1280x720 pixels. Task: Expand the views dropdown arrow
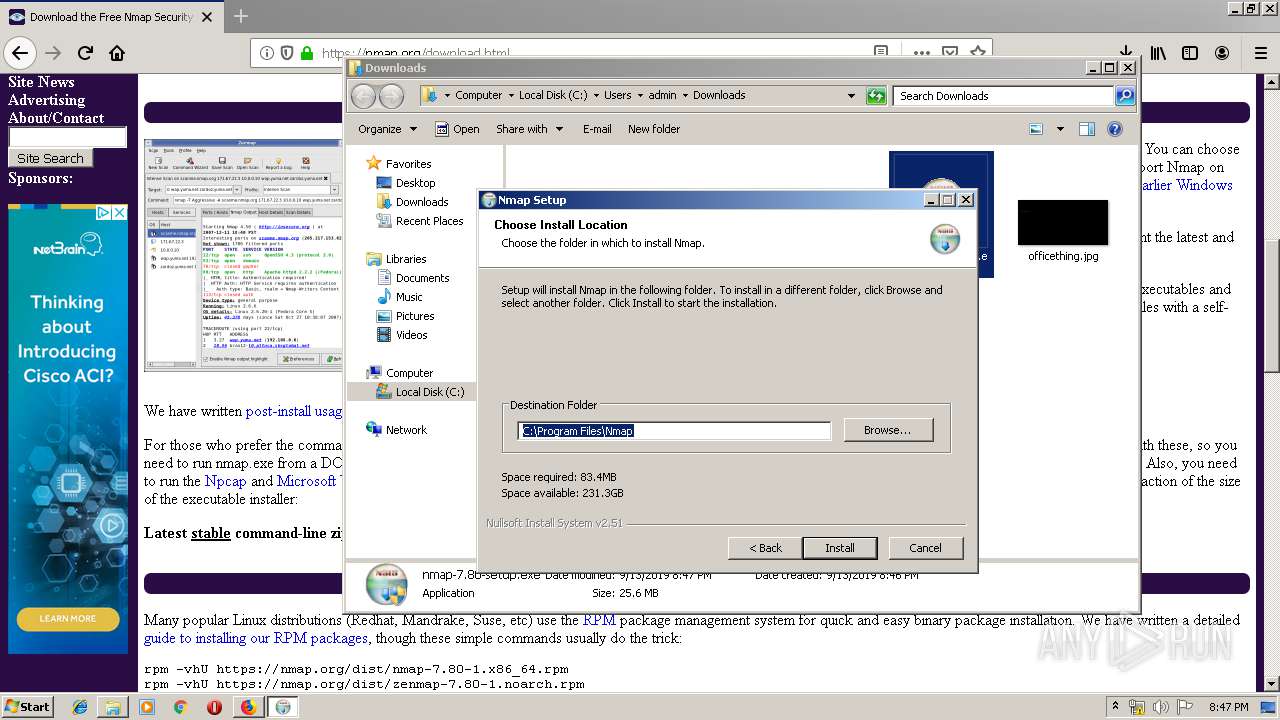click(x=1060, y=129)
